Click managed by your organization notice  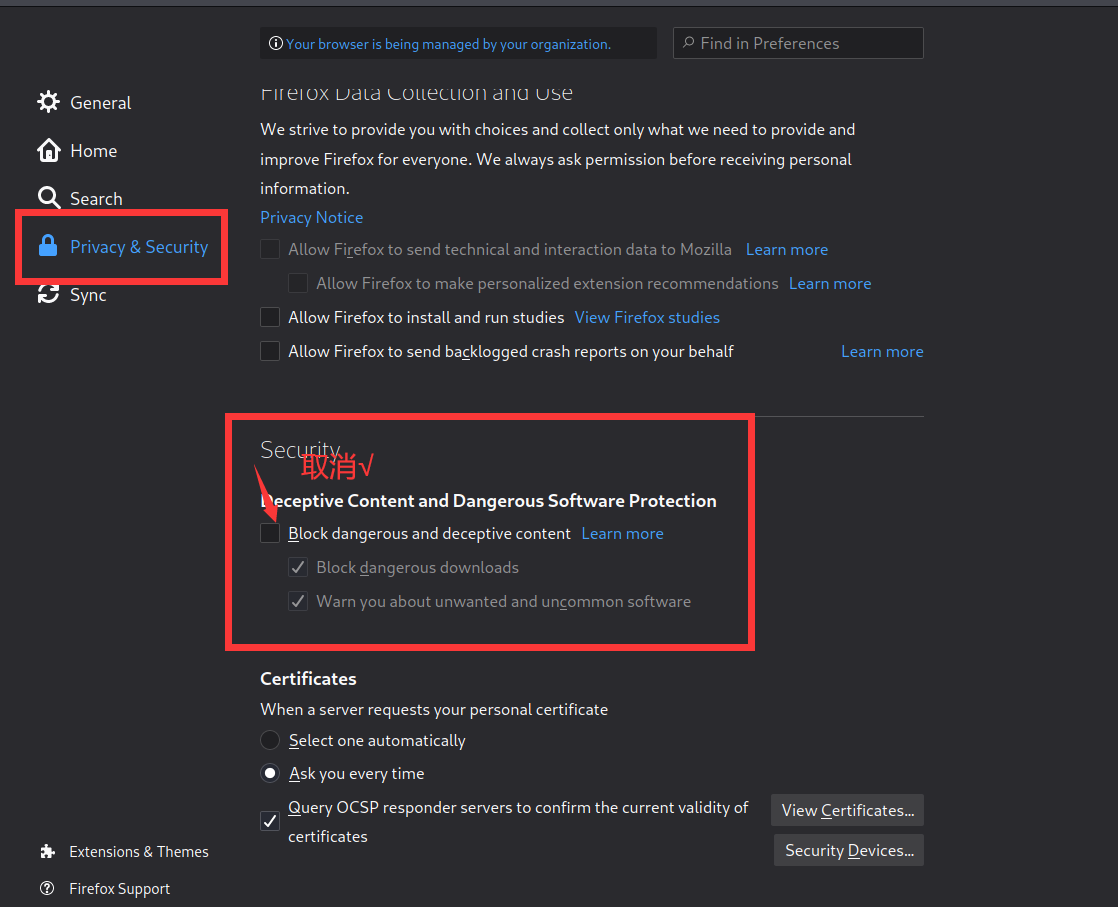coord(448,43)
